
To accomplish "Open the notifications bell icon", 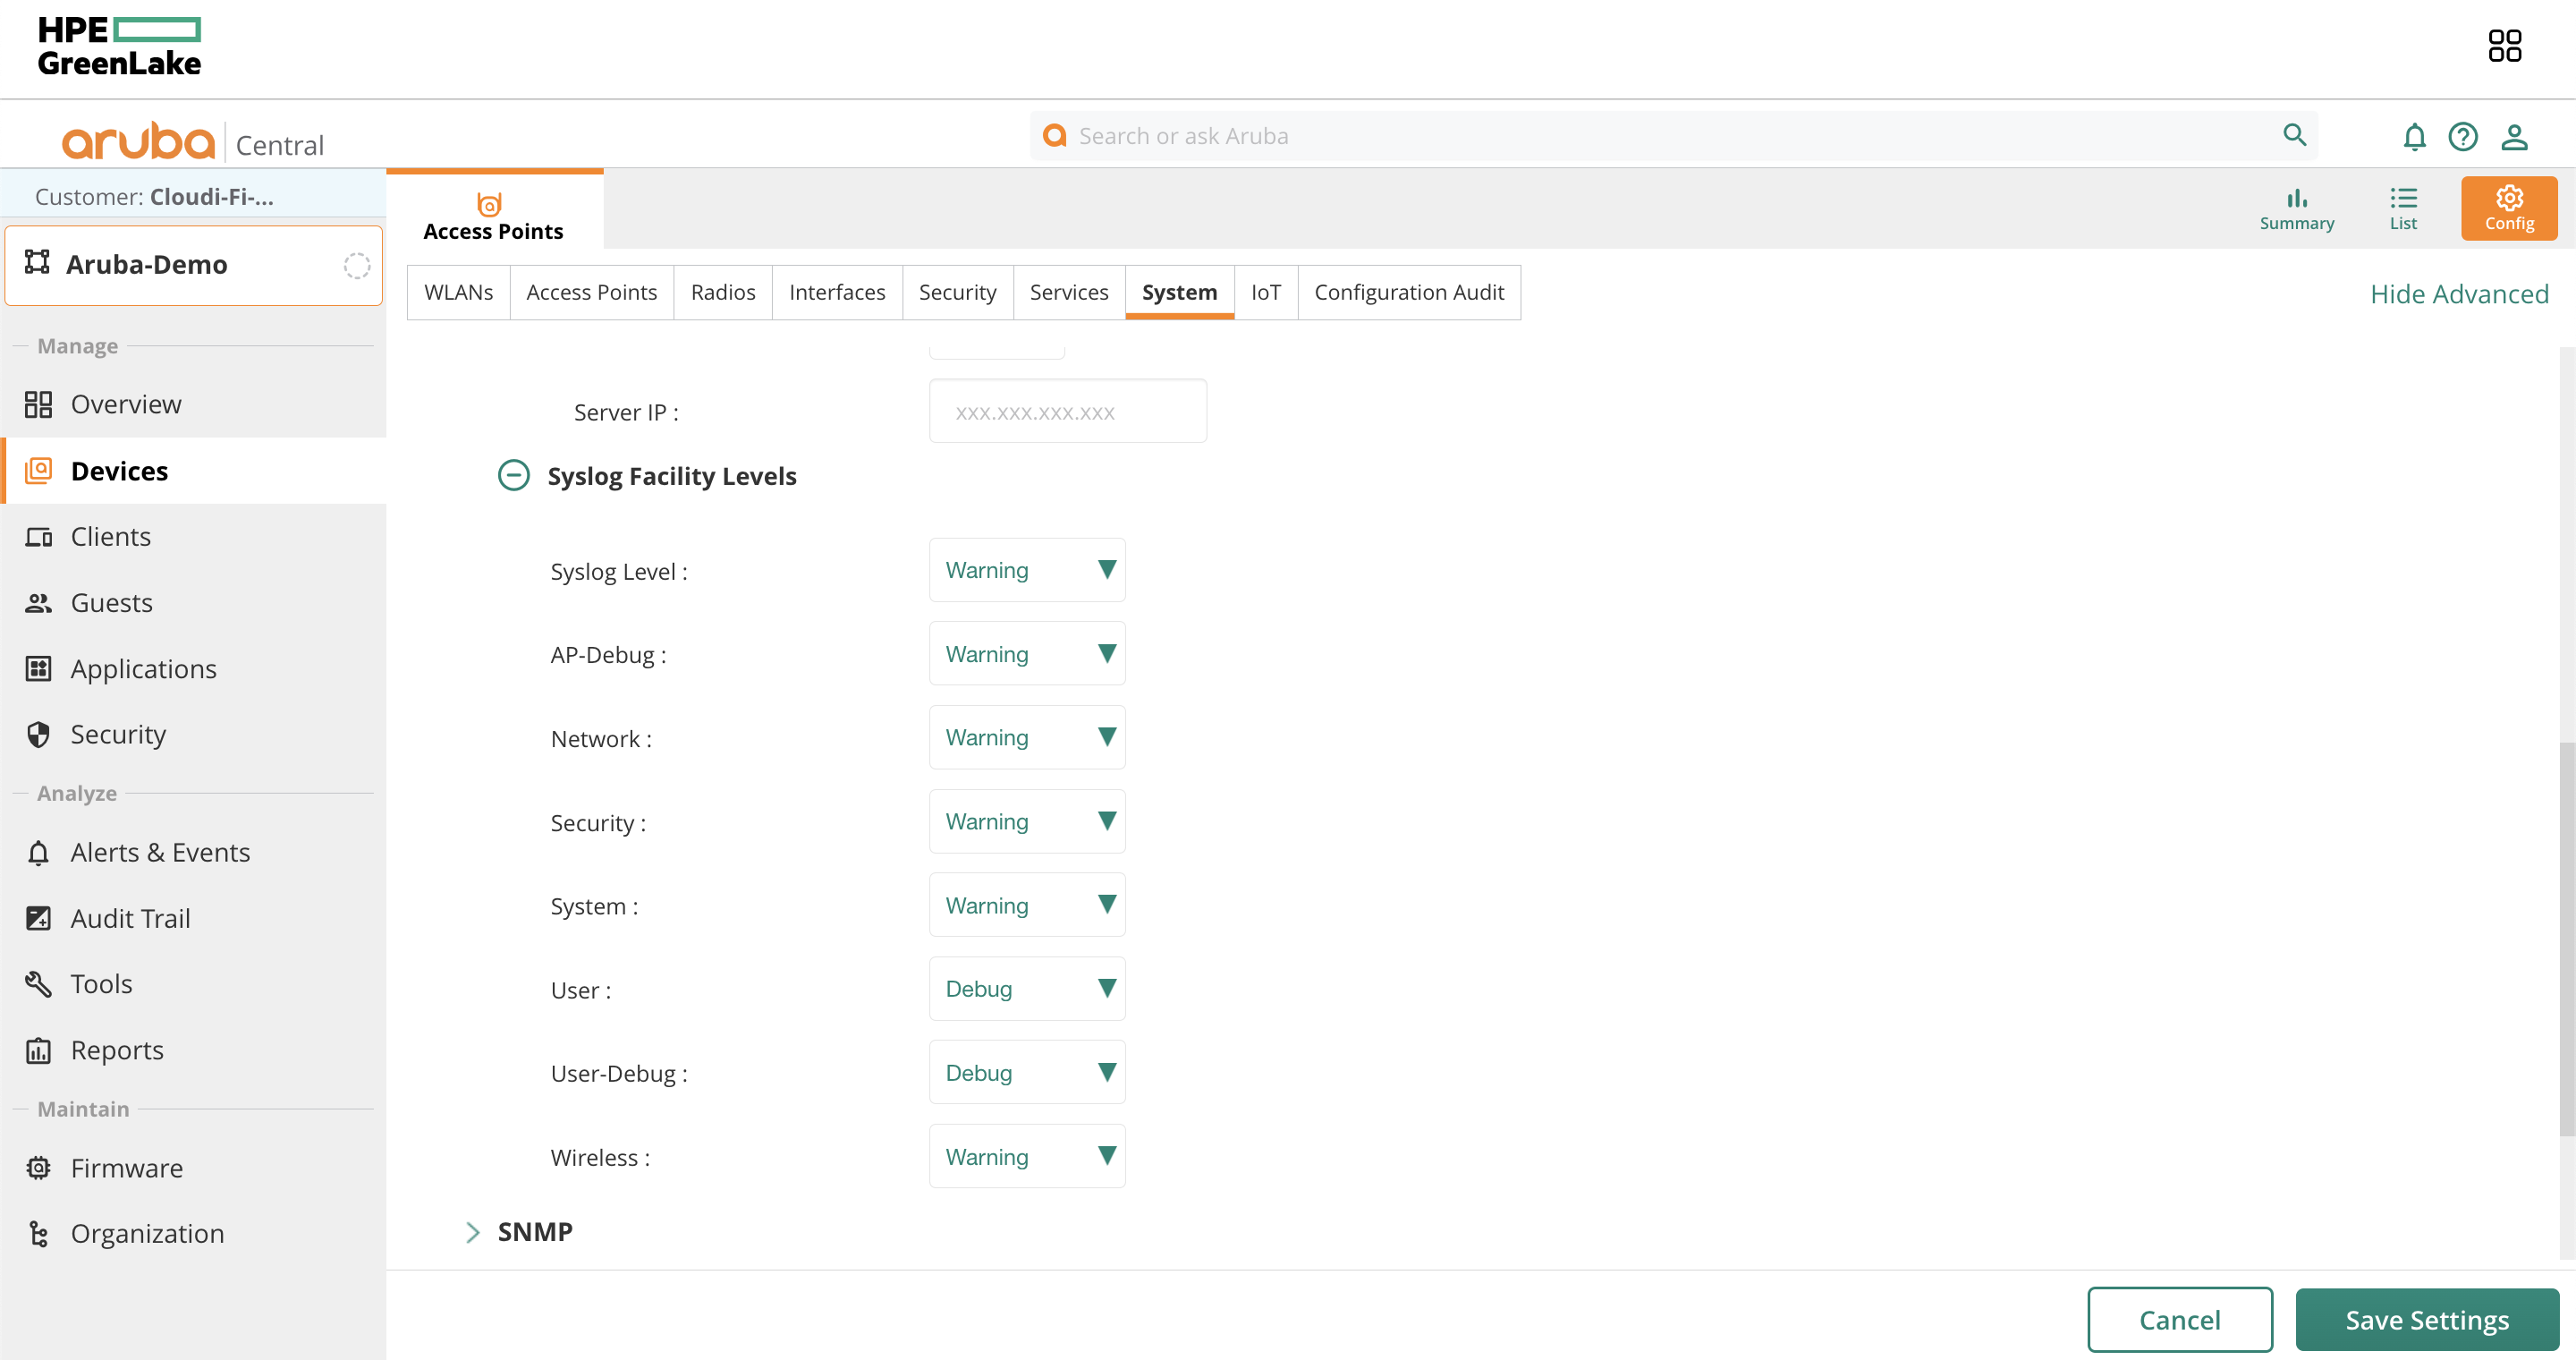I will pos(2414,137).
